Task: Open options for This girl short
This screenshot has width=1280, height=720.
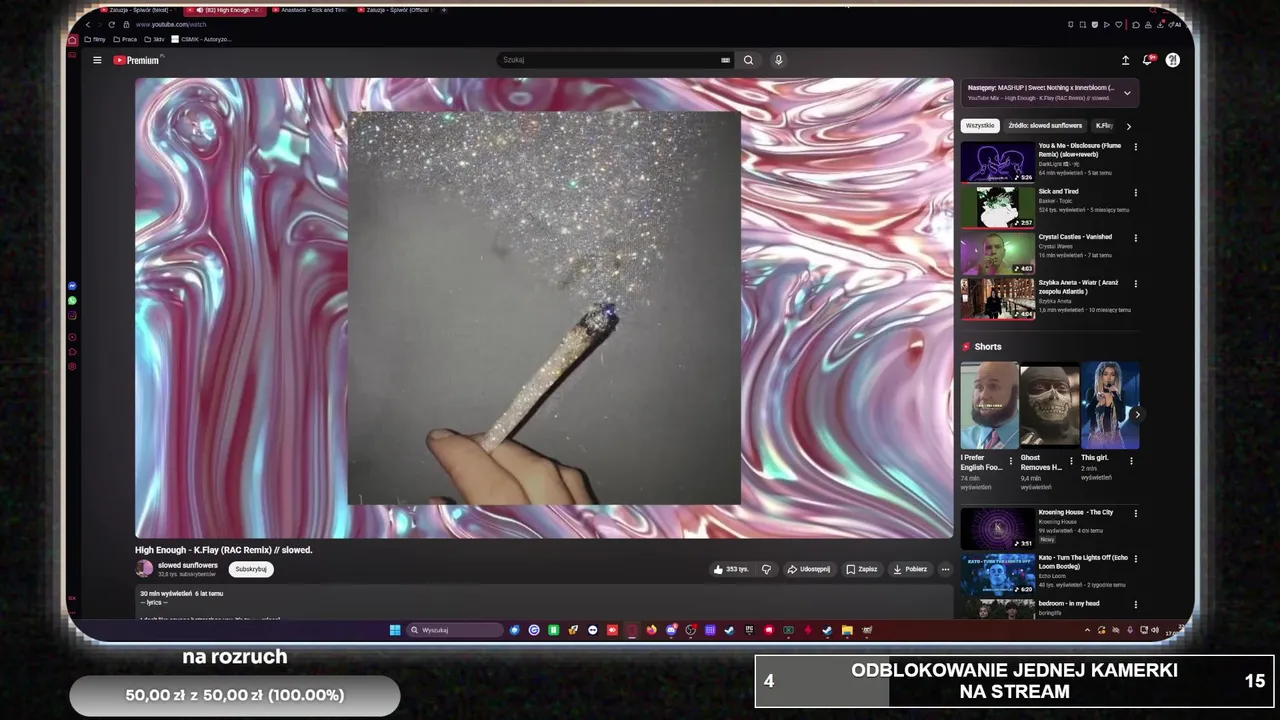Action: pyautogui.click(x=1131, y=461)
